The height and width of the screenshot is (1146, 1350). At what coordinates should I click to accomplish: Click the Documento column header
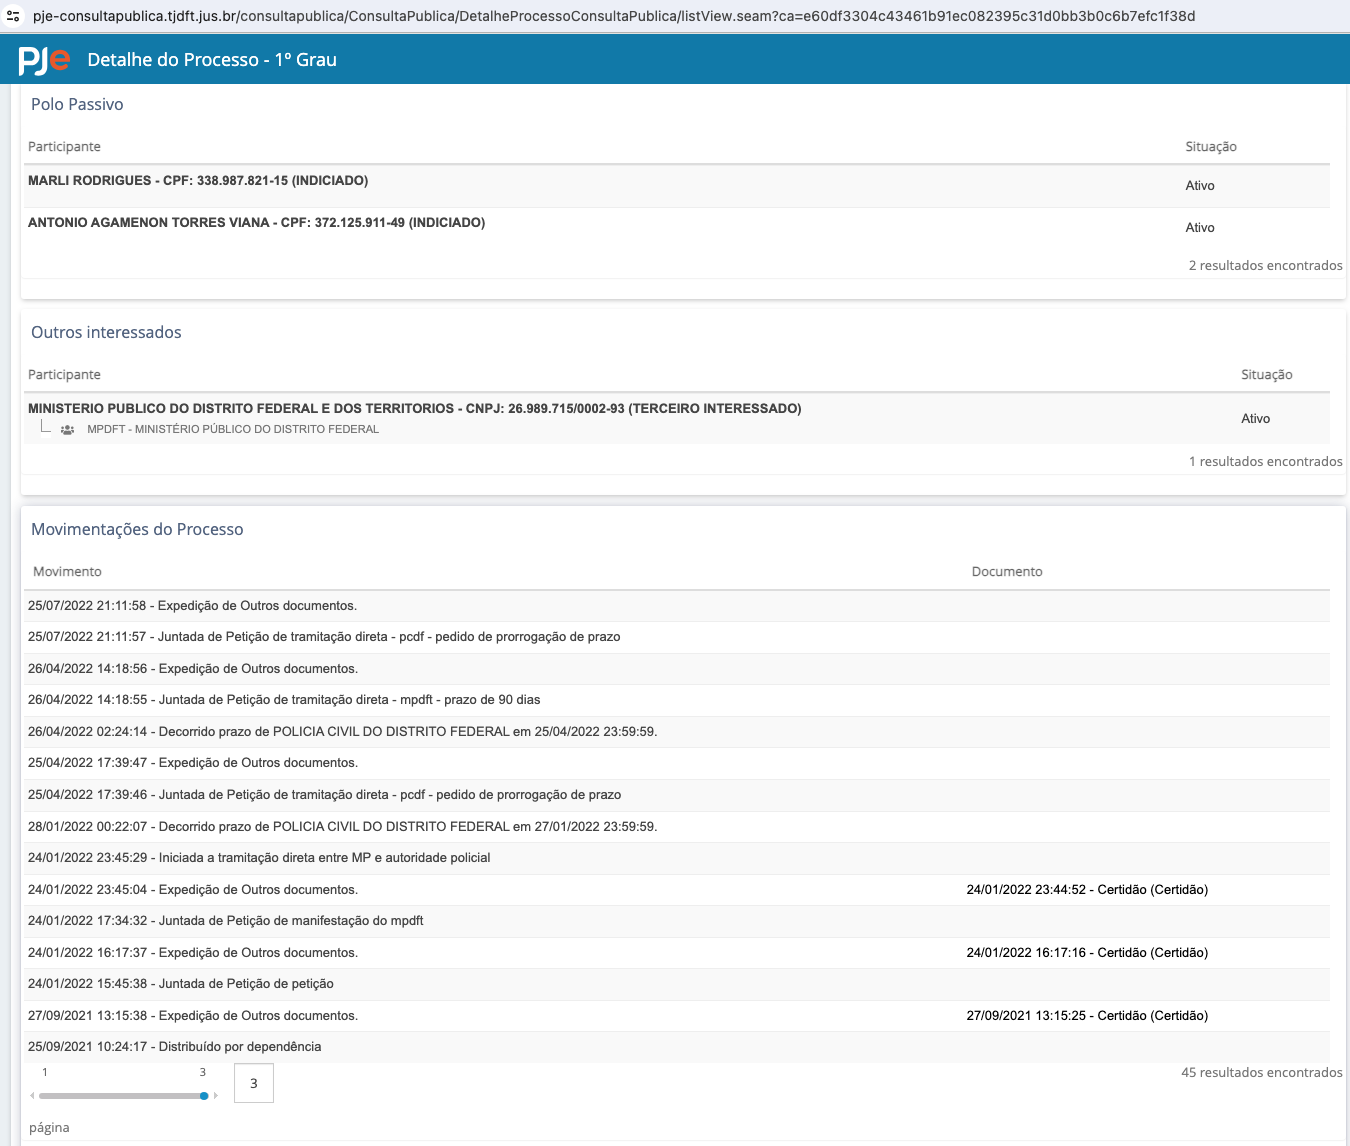pos(1006,572)
